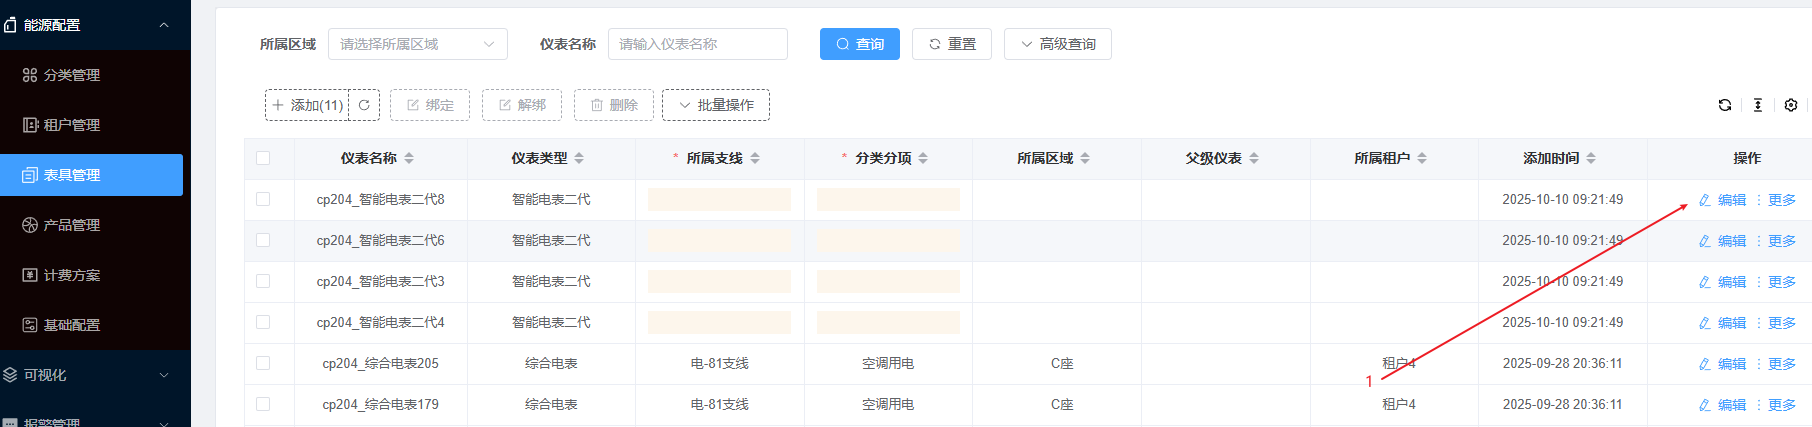Click the 重置 reset button

[952, 44]
